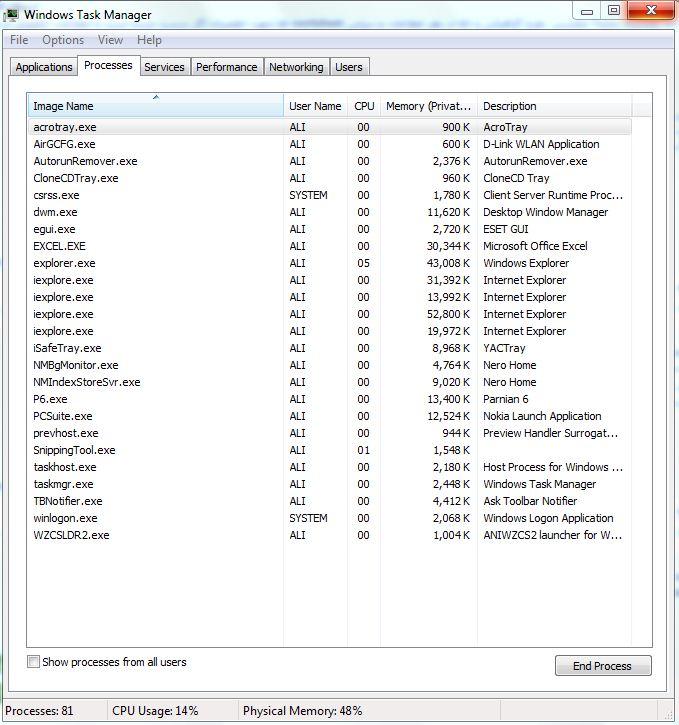Select the AutorunRemover.exe process row

330,161
